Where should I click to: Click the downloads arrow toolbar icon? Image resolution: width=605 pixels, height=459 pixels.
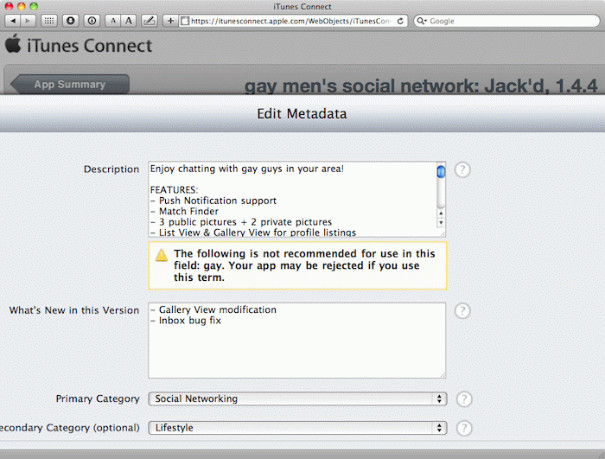coord(71,21)
